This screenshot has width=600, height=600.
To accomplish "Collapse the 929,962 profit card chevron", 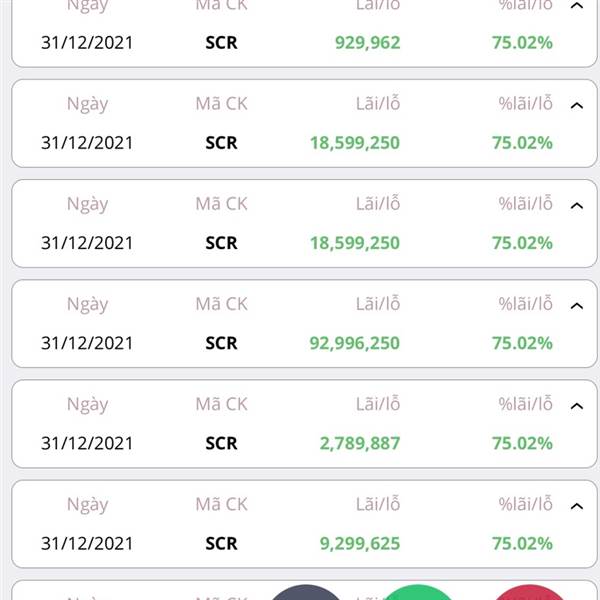I will 577,5.
